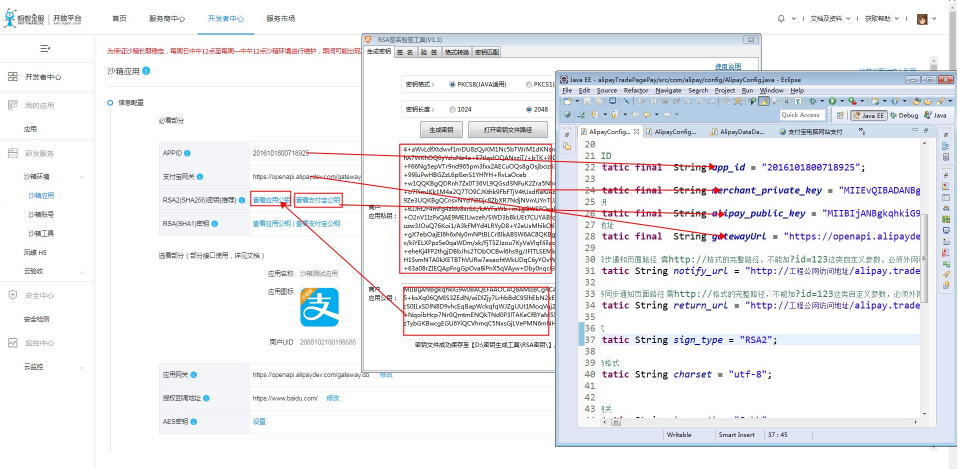
Task: Click the Suspend pause icon in Eclipse toolbar
Action: (654, 101)
